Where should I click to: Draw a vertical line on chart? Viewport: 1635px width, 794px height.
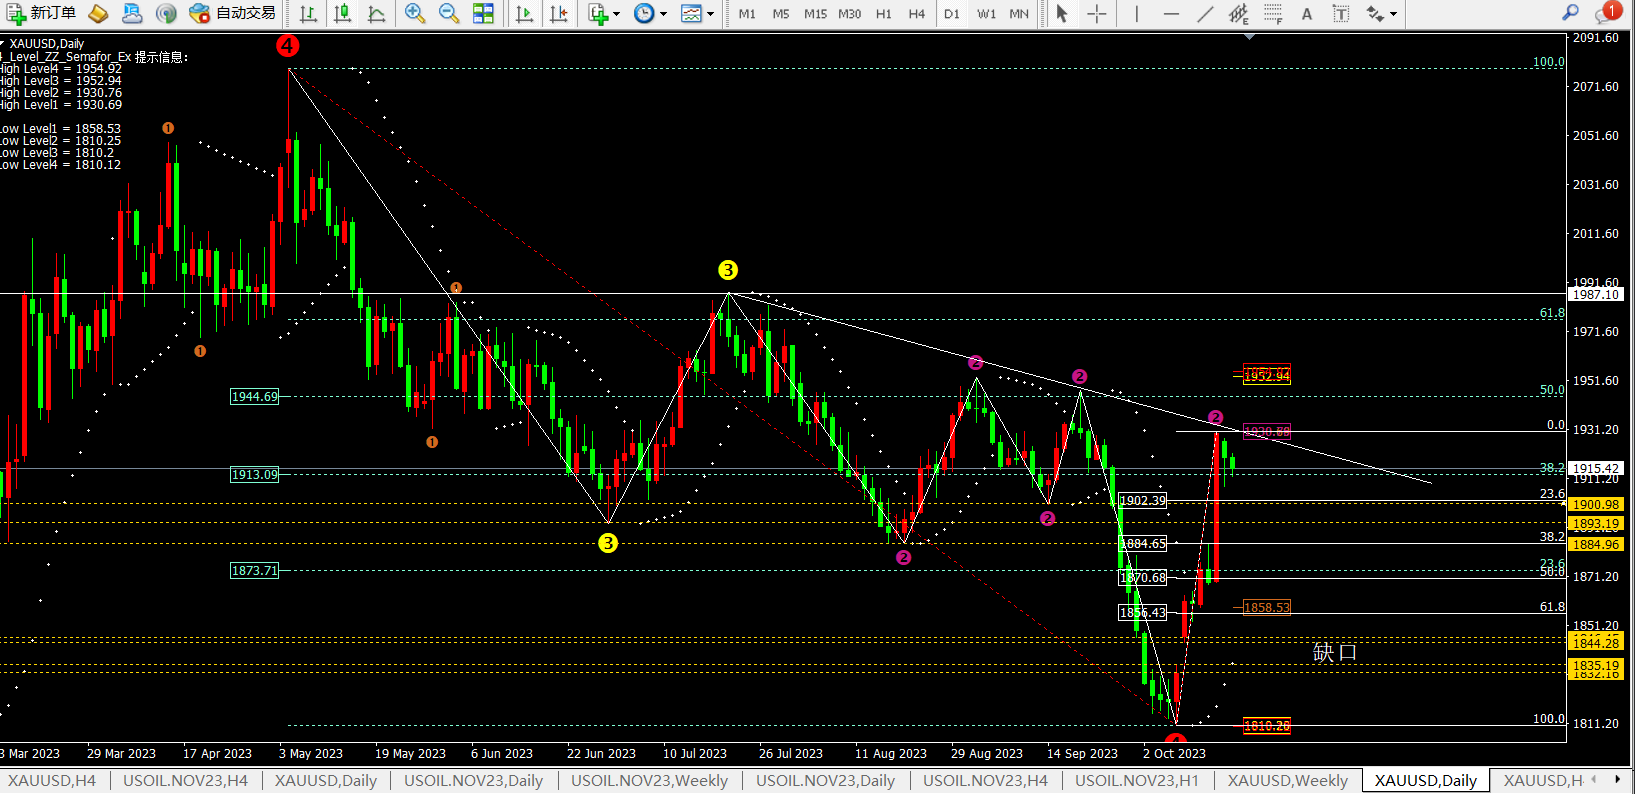pyautogui.click(x=1137, y=13)
